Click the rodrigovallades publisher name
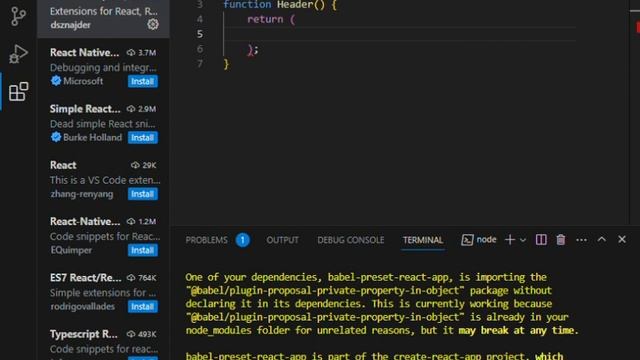 (83, 307)
